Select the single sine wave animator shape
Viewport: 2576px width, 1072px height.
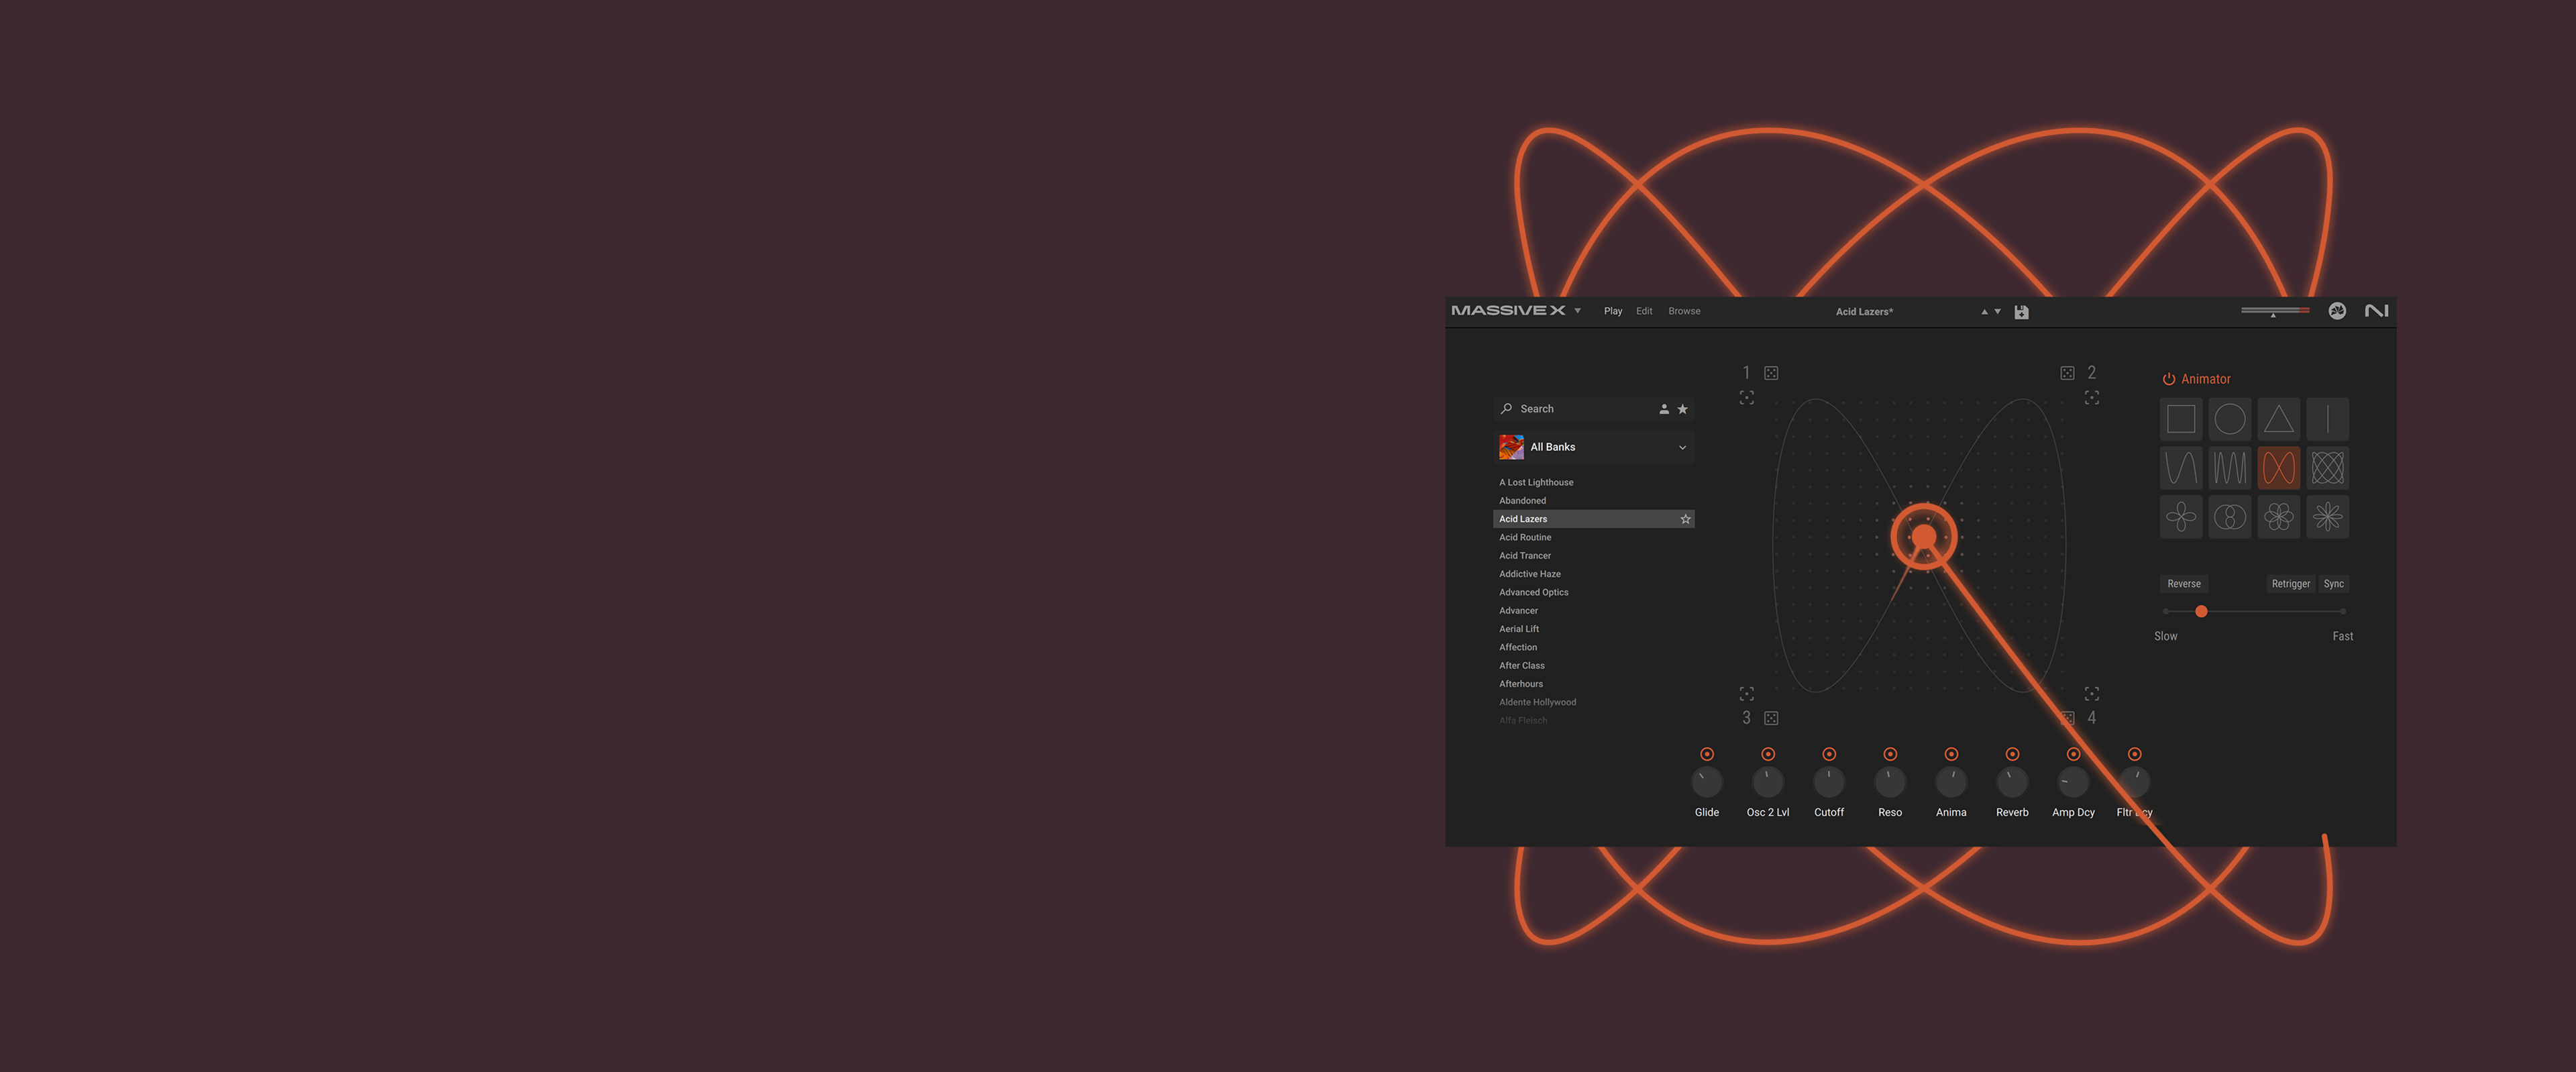(2180, 468)
